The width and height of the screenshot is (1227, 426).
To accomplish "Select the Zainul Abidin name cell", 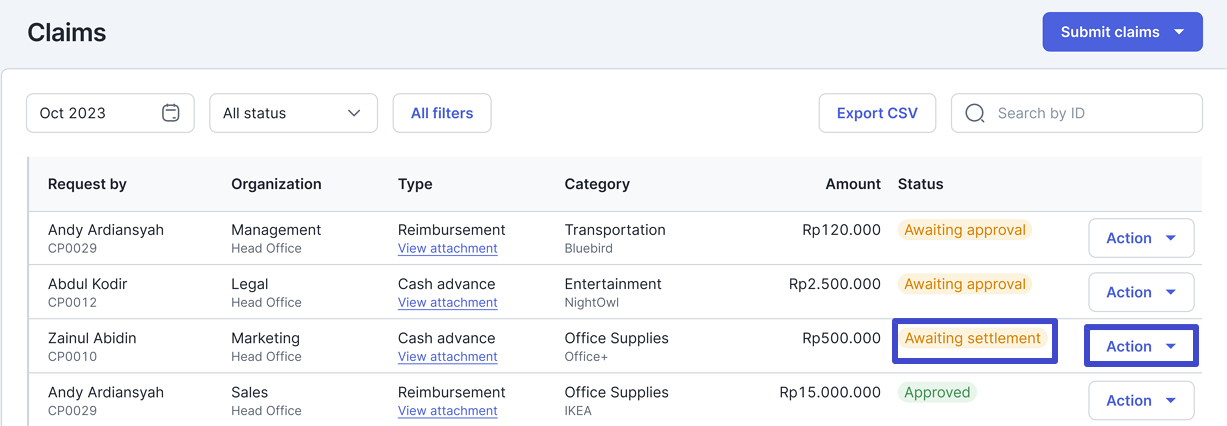I will (x=92, y=338).
